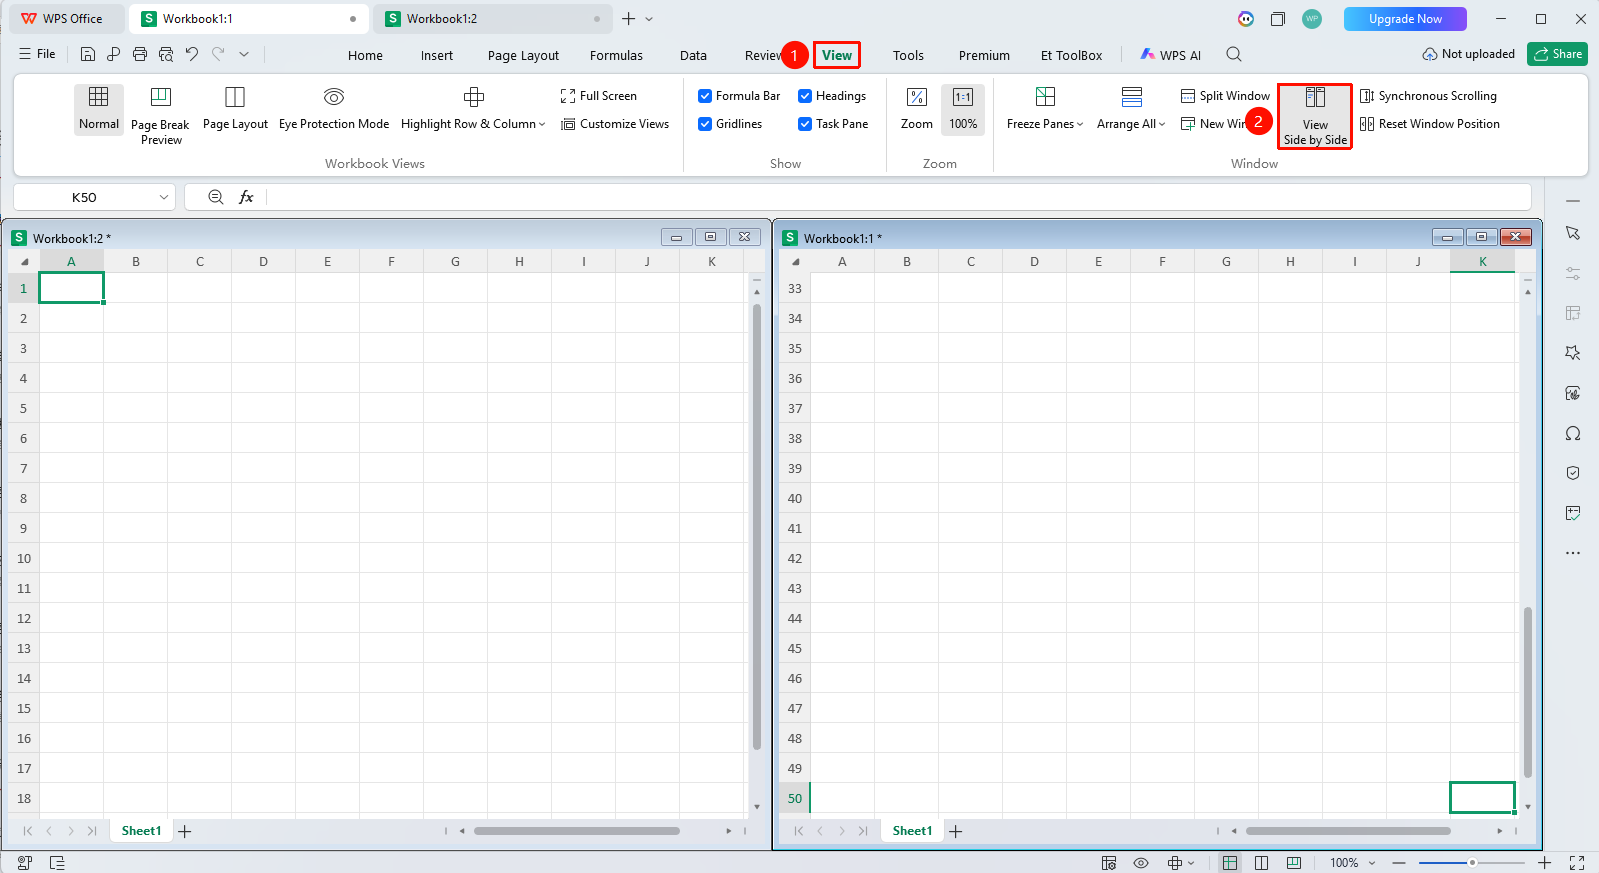The height and width of the screenshot is (873, 1599).
Task: Uncheck the Task Pane checkbox
Action: (x=805, y=124)
